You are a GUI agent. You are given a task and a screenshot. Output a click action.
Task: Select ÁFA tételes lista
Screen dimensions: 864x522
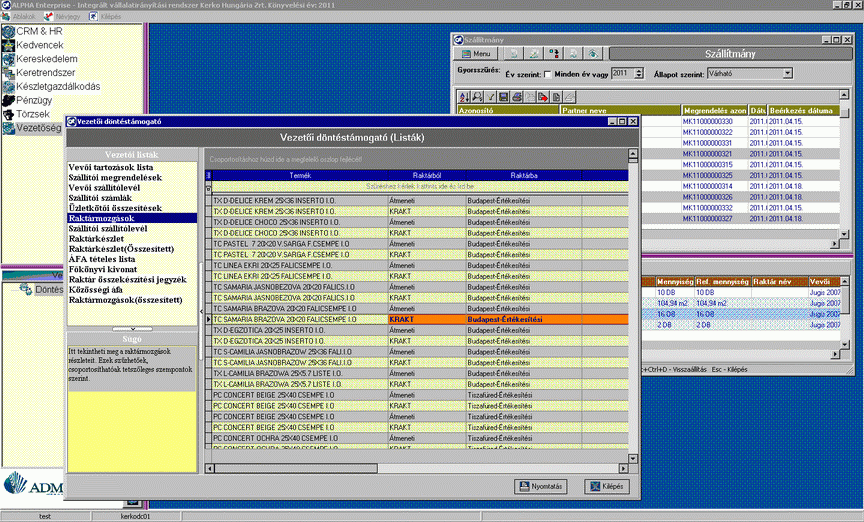102,259
